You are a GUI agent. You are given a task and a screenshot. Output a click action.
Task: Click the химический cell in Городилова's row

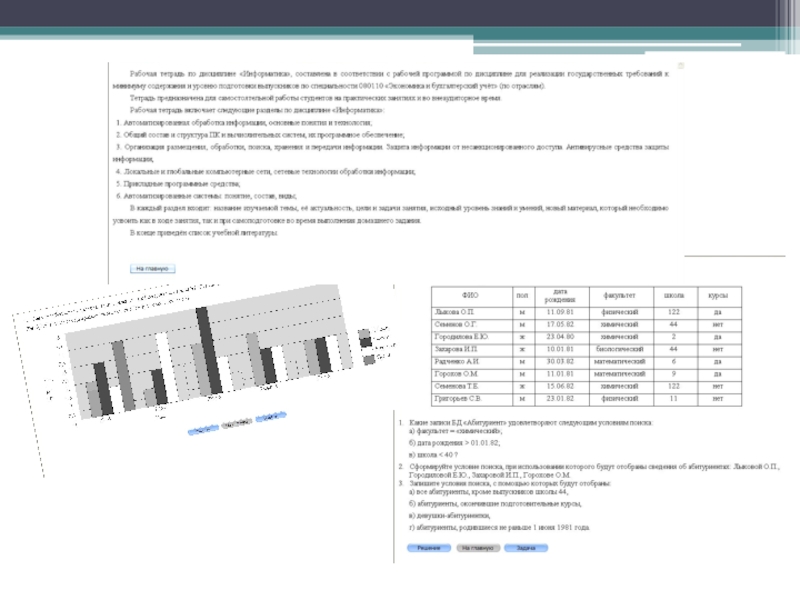(x=620, y=337)
